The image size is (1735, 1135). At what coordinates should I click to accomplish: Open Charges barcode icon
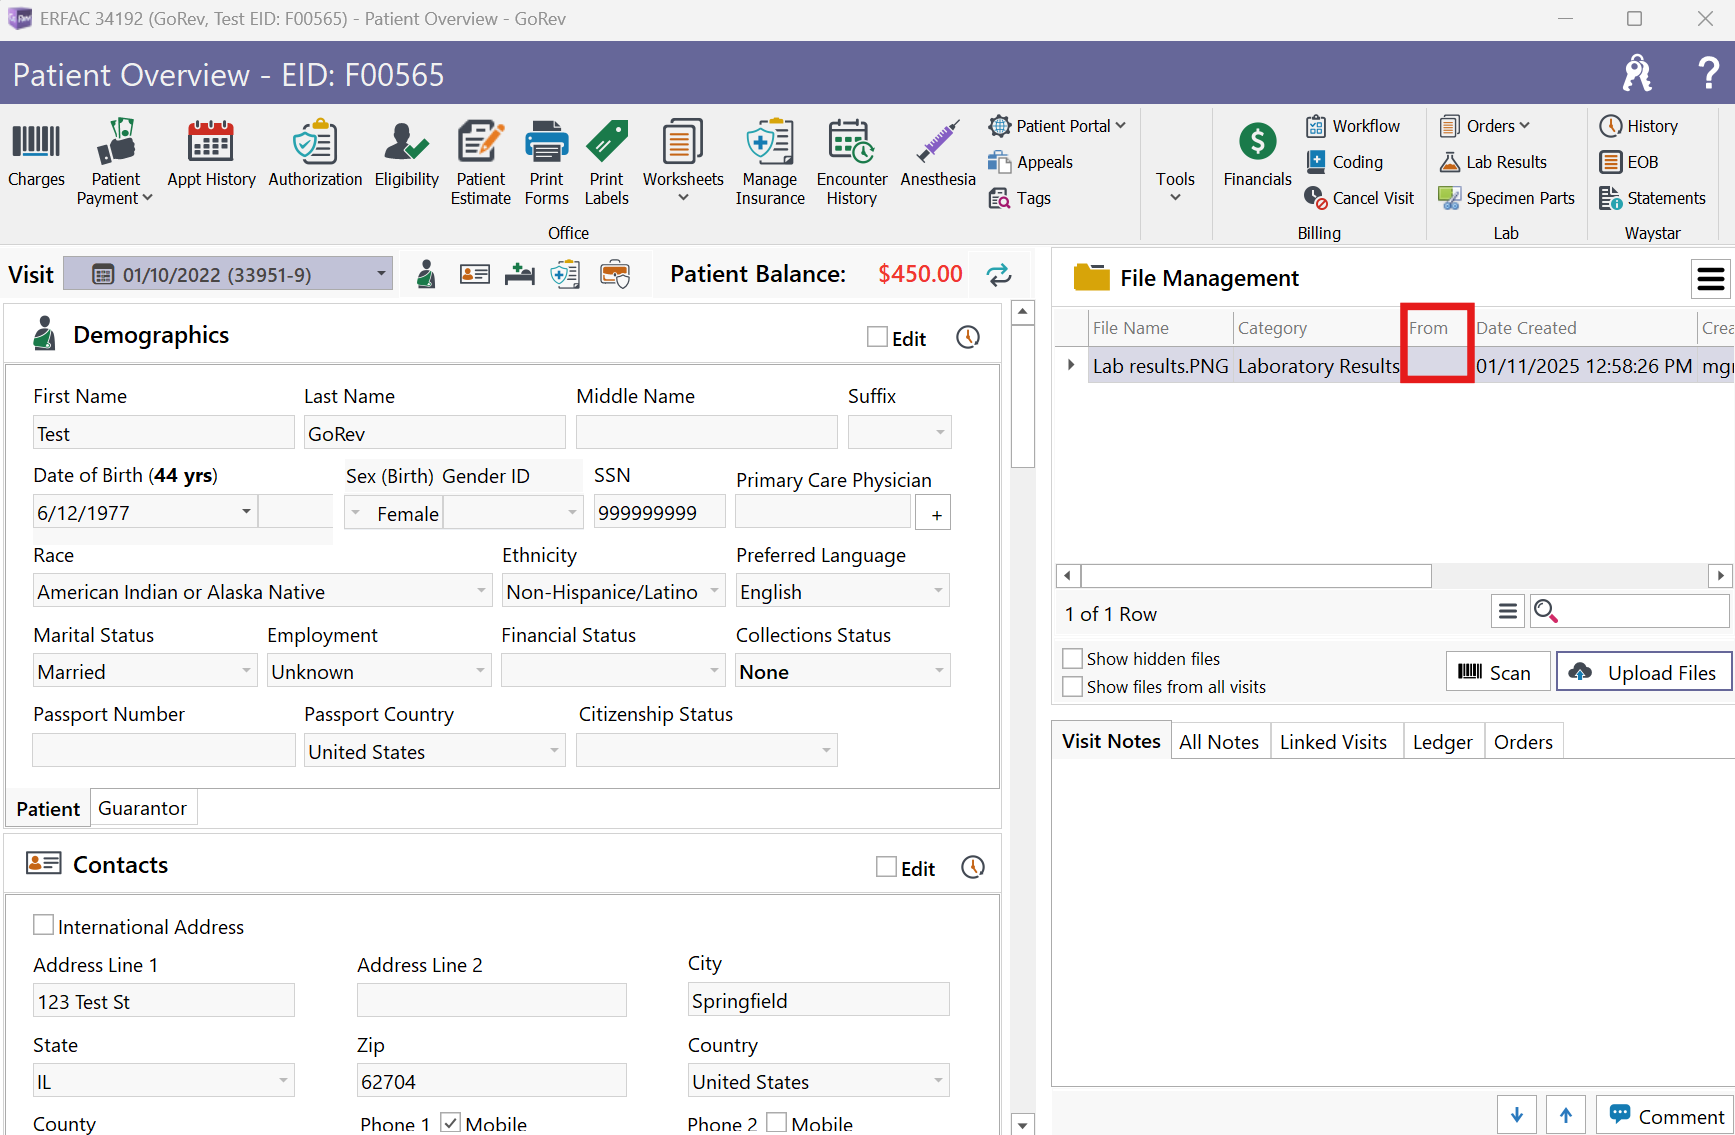point(36,154)
